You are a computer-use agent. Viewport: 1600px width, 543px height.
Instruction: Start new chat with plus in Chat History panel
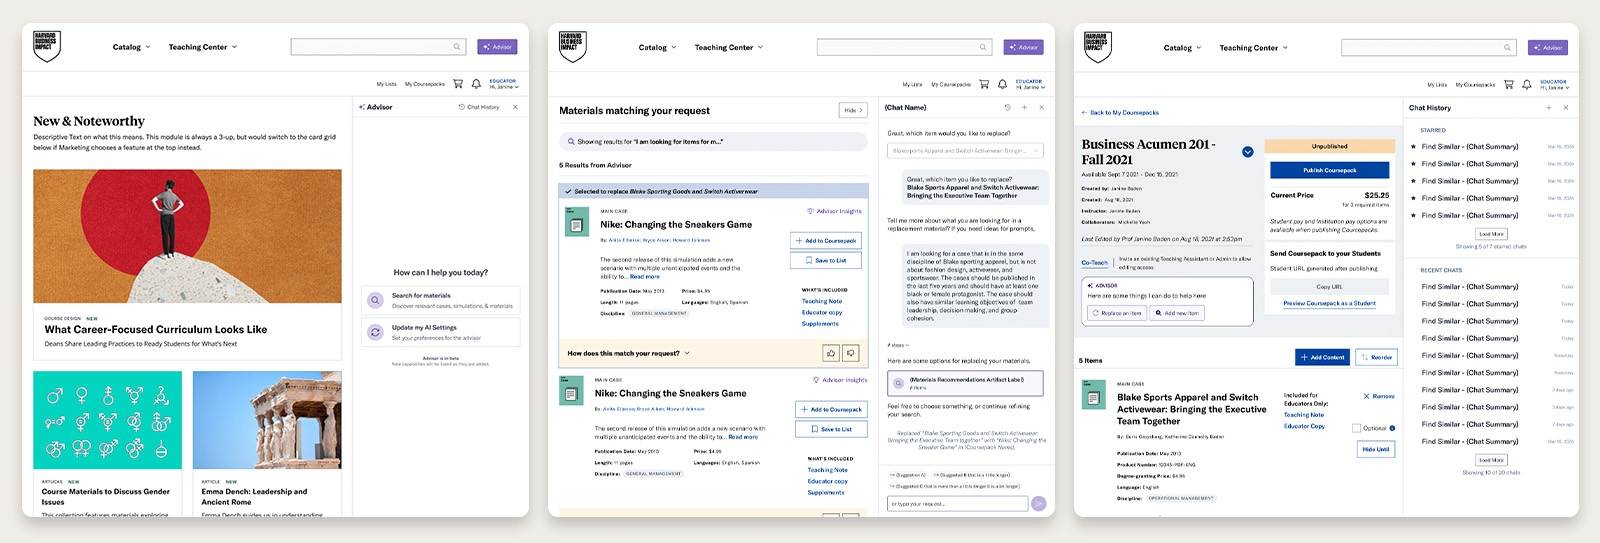[1549, 108]
